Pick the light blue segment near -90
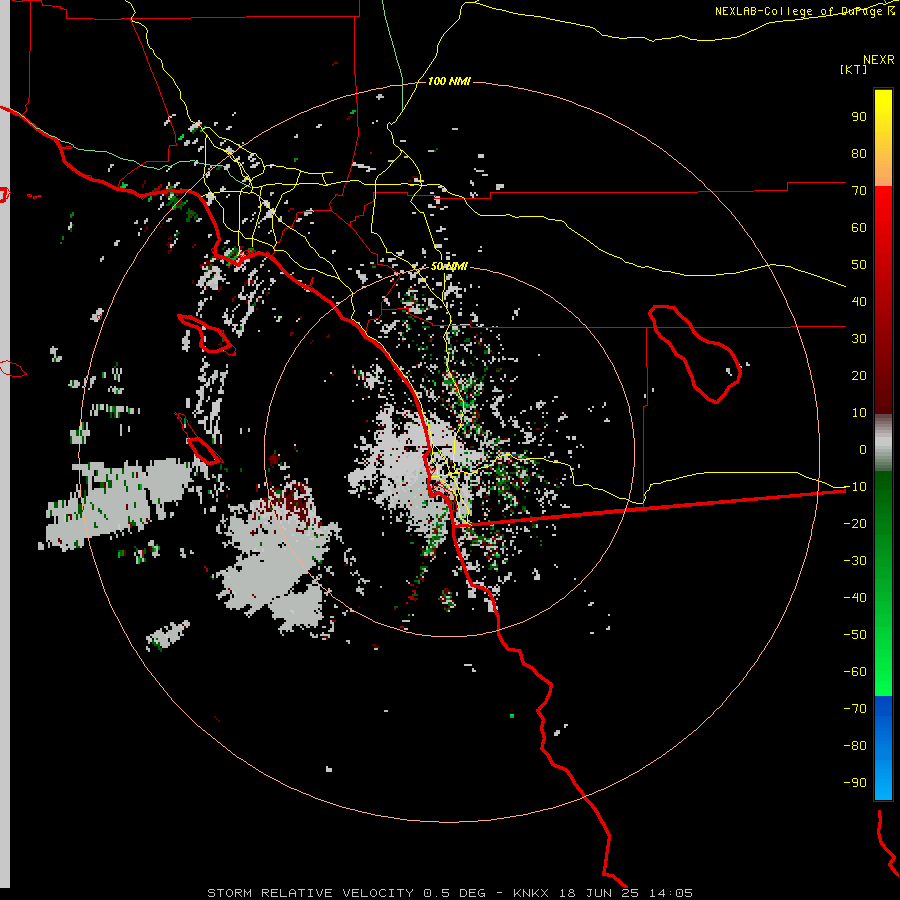 pyautogui.click(x=883, y=781)
